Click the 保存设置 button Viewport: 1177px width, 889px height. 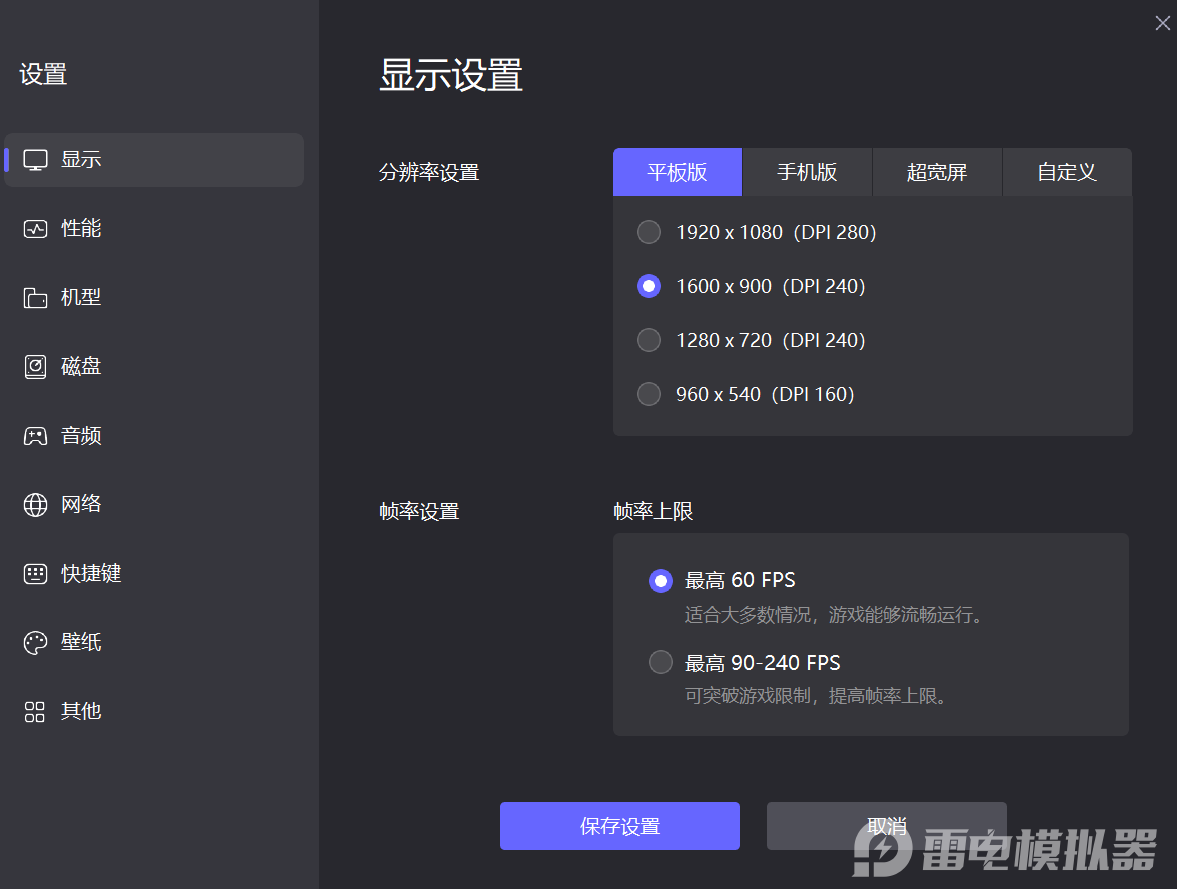click(619, 826)
